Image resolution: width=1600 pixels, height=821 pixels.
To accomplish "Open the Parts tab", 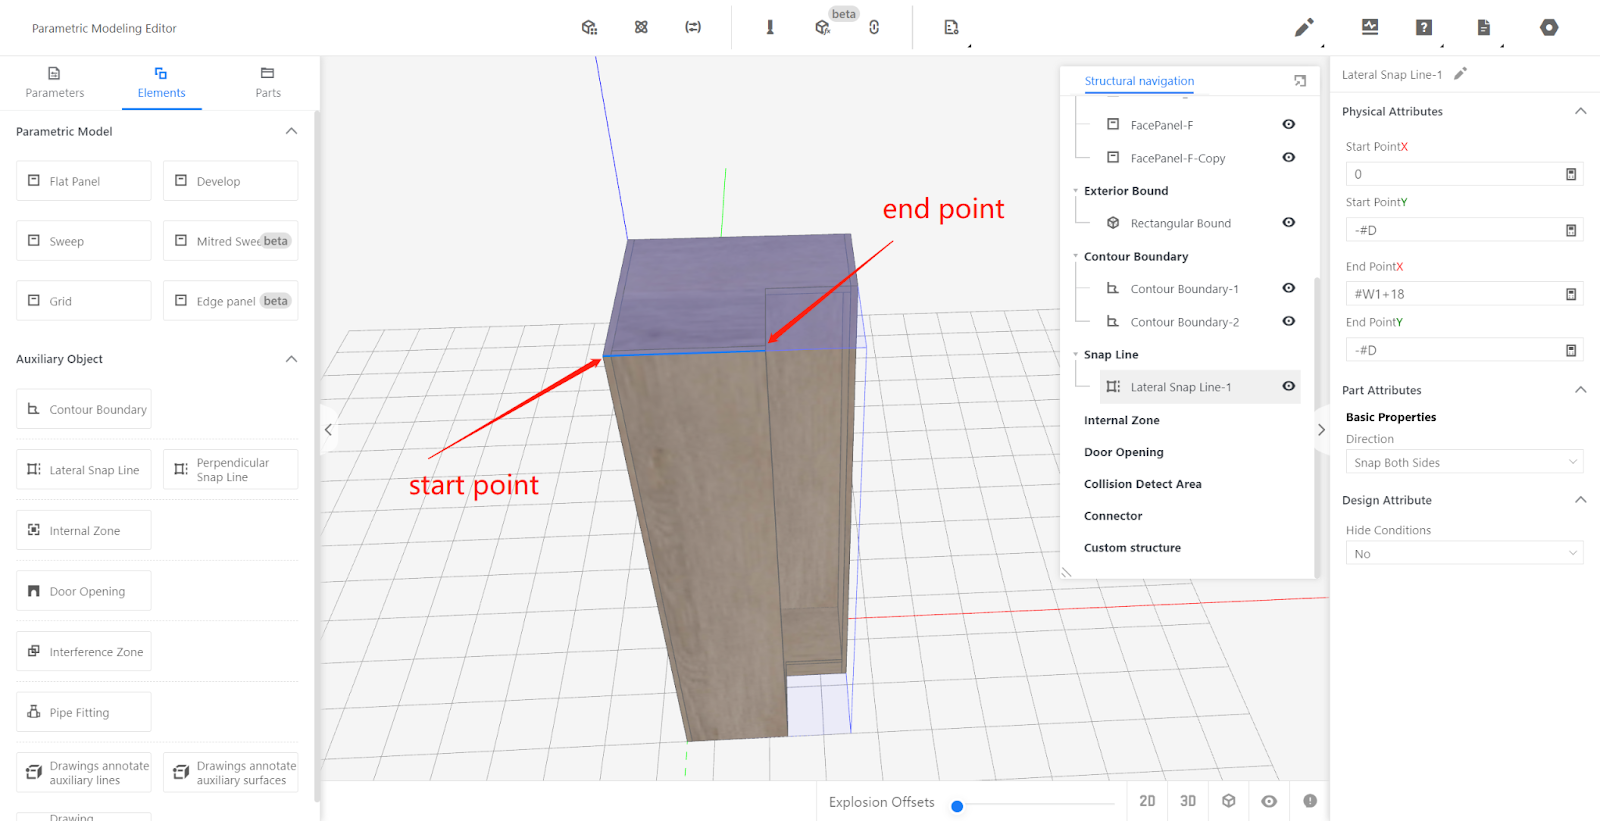I will point(268,82).
